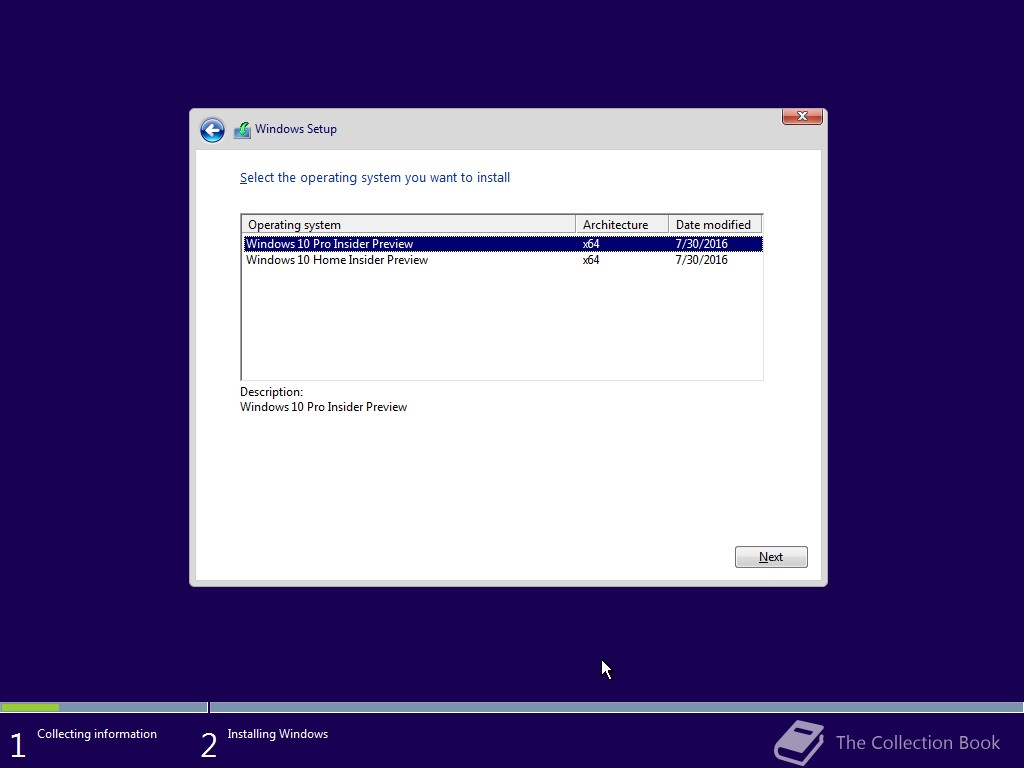Click the Installing Windows step label

tap(278, 734)
